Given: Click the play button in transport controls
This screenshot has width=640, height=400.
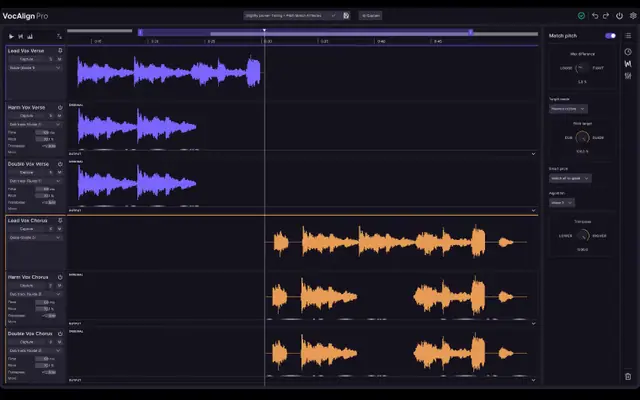Looking at the screenshot, I should [11, 36].
